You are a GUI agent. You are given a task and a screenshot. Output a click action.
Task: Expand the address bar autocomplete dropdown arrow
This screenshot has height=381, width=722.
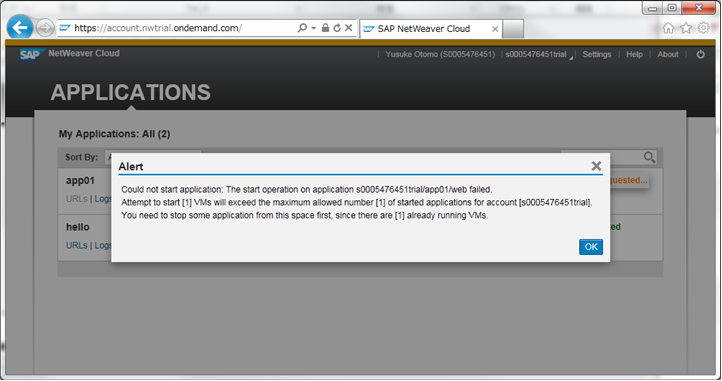[x=314, y=28]
